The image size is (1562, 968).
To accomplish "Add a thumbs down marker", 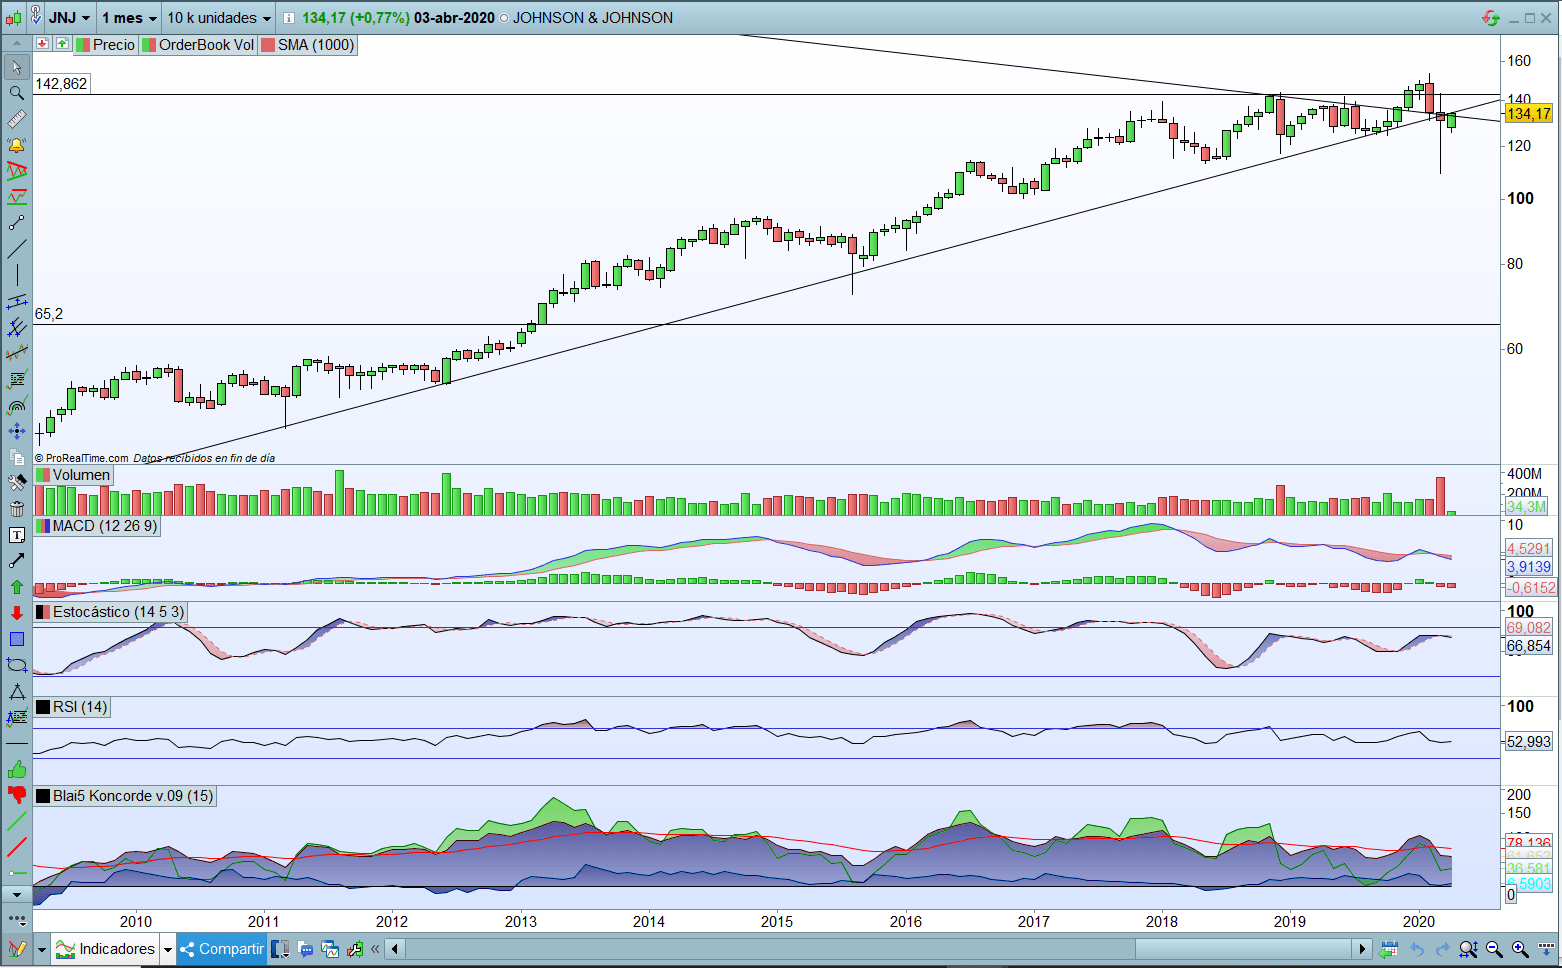I will (x=16, y=795).
